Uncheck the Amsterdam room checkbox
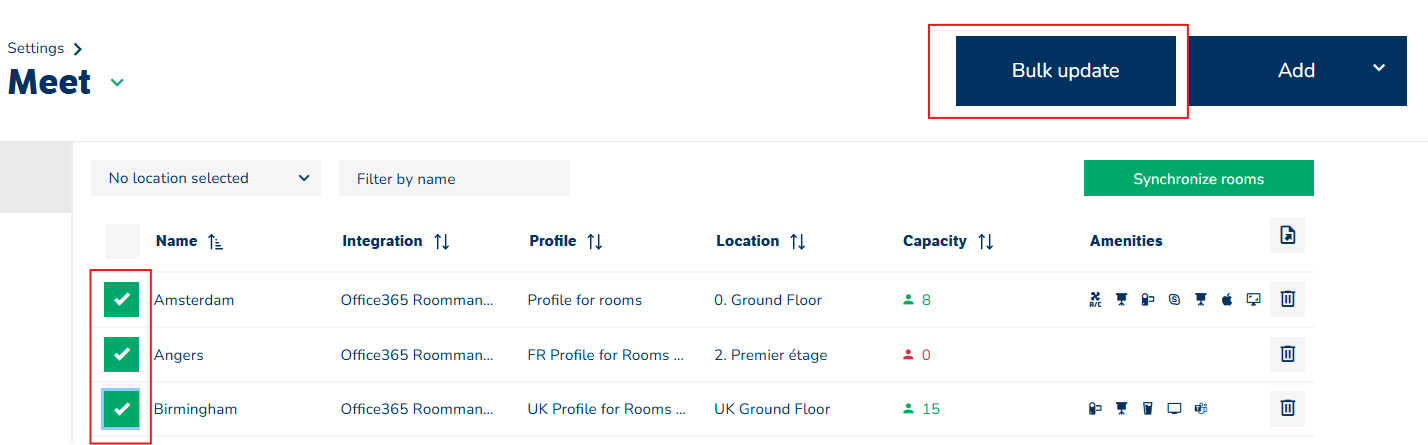 pyautogui.click(x=122, y=299)
